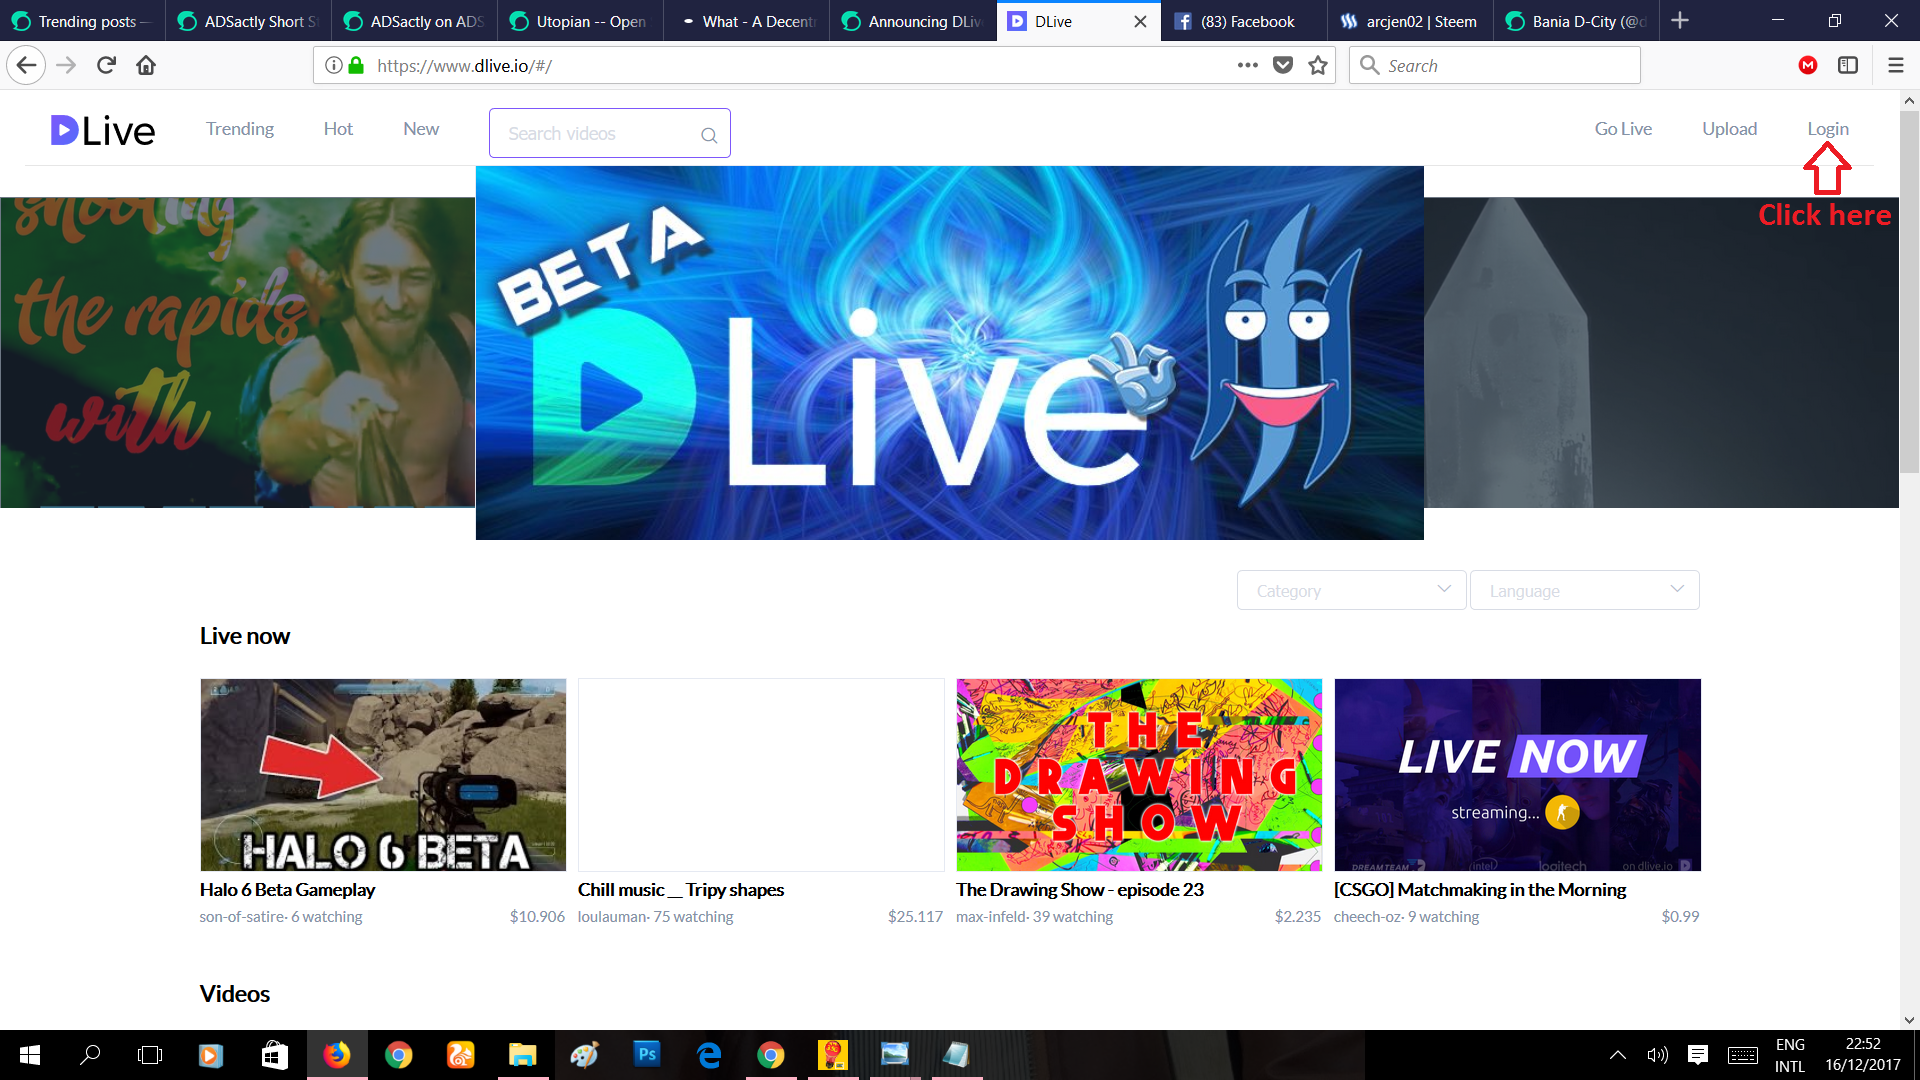This screenshot has width=1920, height=1080.
Task: Open [CSGO] Matchmaking in the Morning title
Action: click(x=1480, y=890)
